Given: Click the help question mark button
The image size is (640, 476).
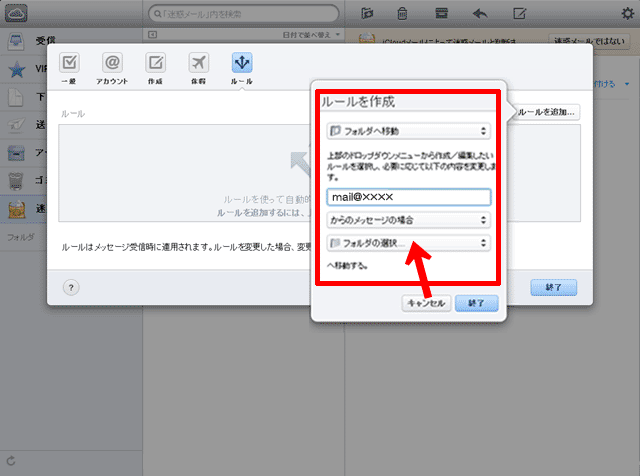Looking at the screenshot, I should tap(71, 287).
